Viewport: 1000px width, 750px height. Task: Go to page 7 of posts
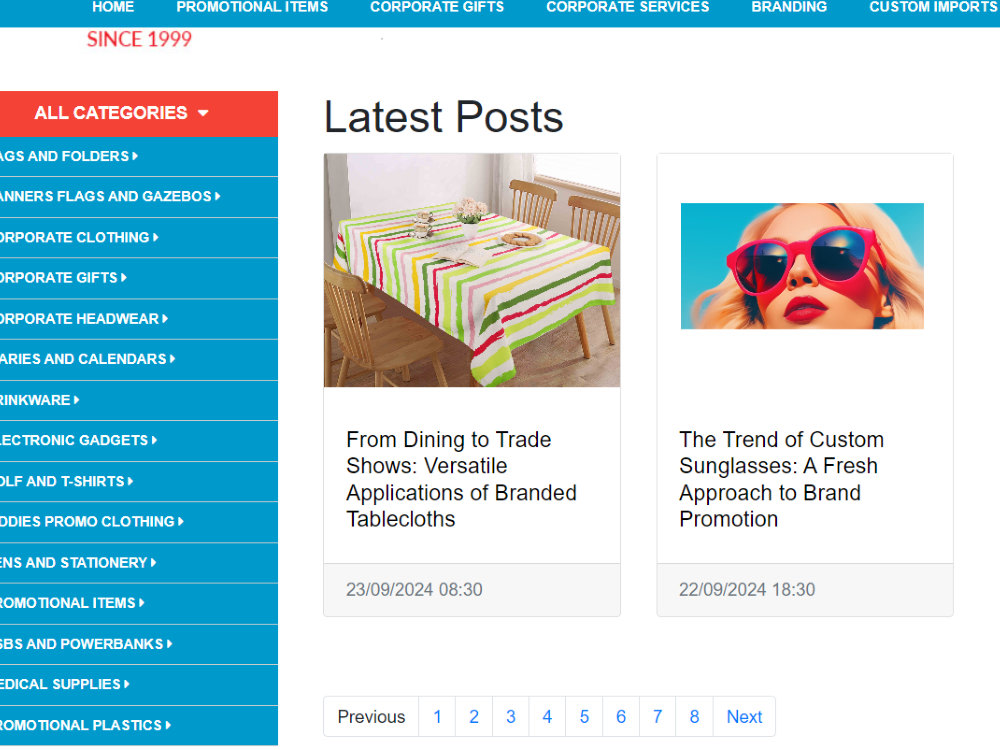pyautogui.click(x=658, y=717)
